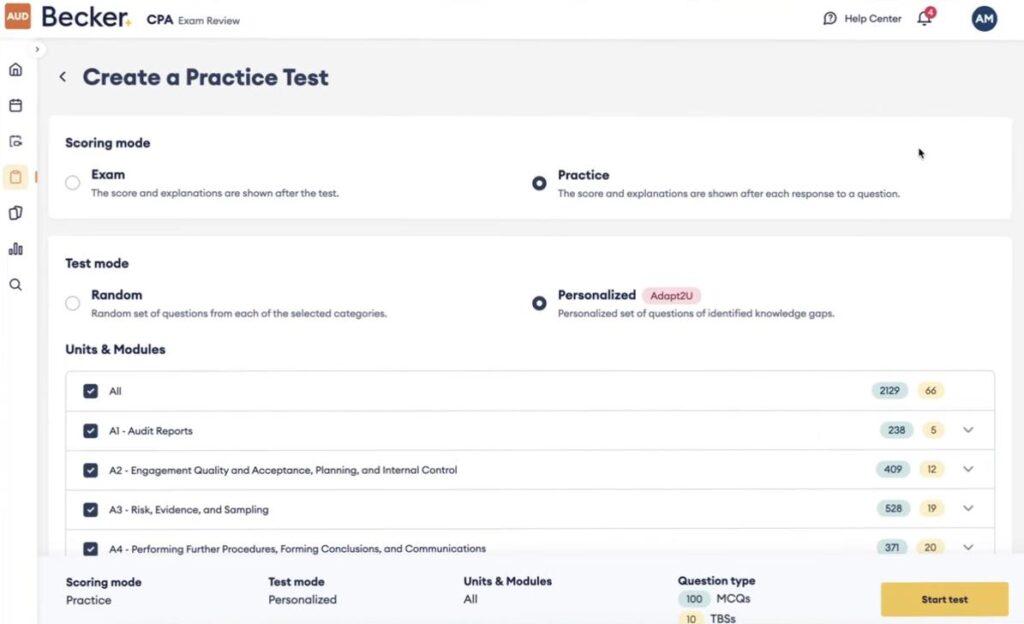This screenshot has height=624, width=1024.
Task: Open the AM profile avatar
Action: click(x=983, y=18)
